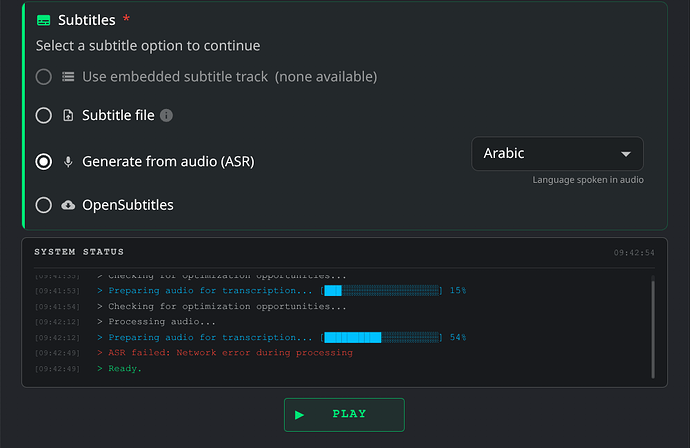Viewport: 690px width, 448px height.
Task: Select the embedded subtitle track radio button
Action: (44, 77)
